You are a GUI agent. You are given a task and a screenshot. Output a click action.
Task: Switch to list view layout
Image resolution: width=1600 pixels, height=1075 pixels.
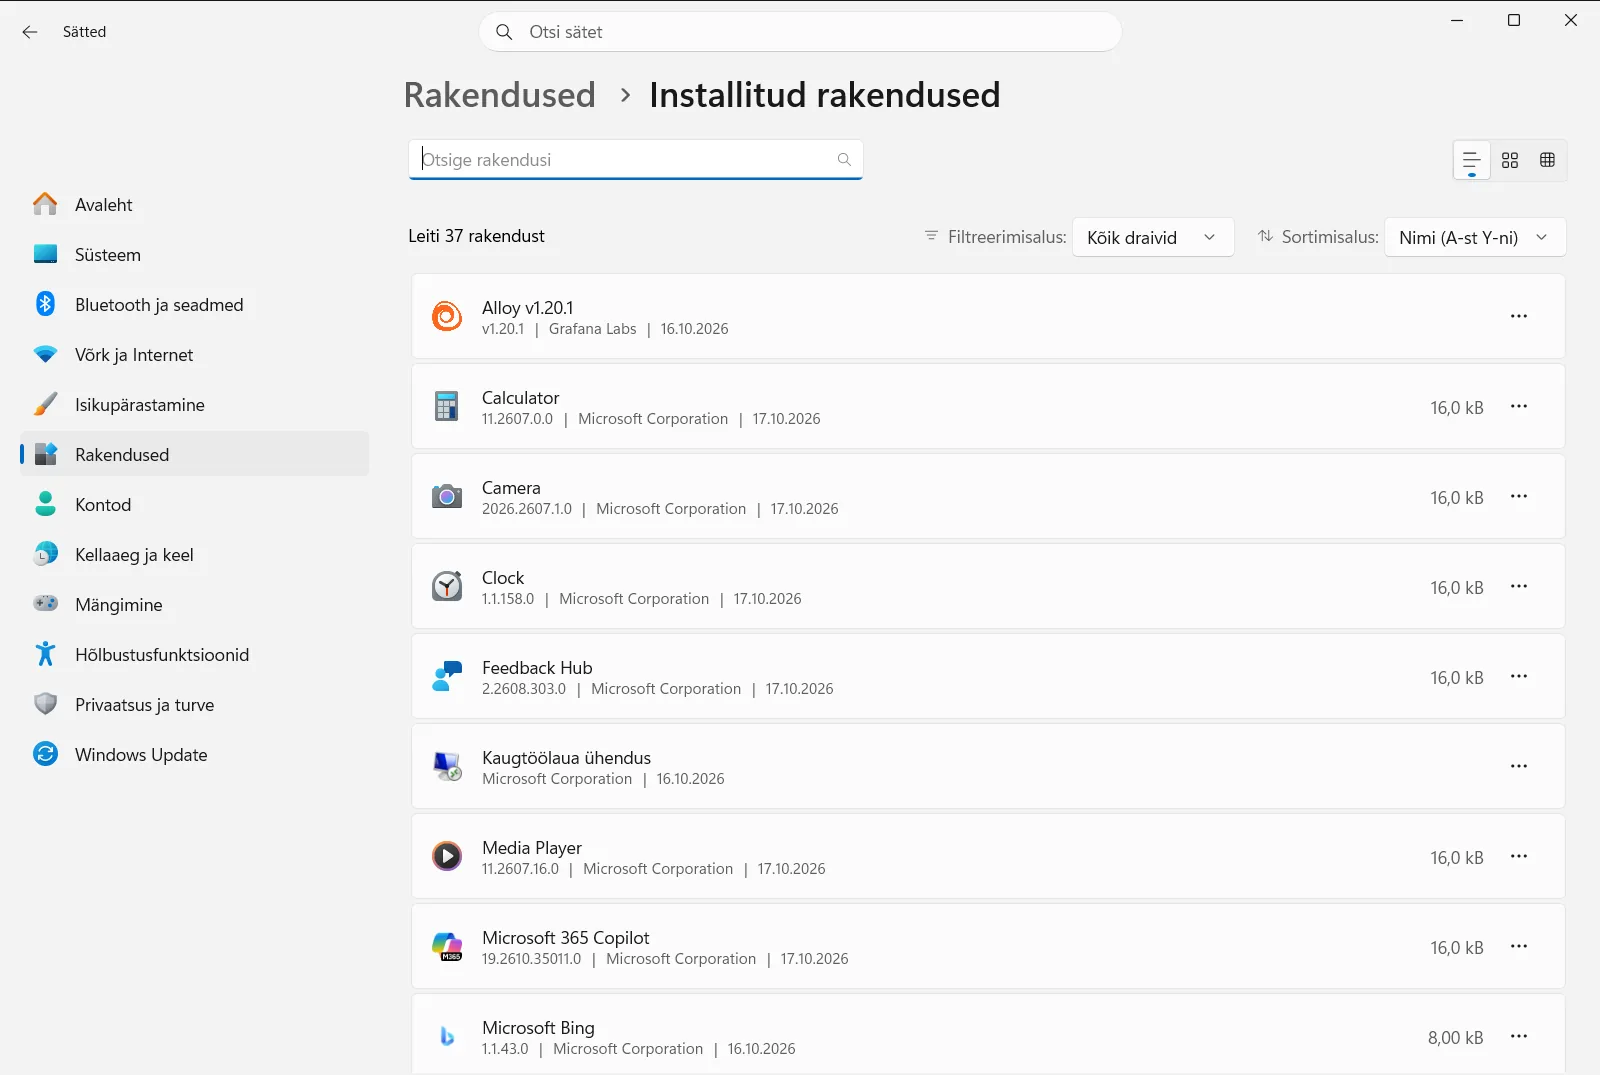(x=1472, y=160)
